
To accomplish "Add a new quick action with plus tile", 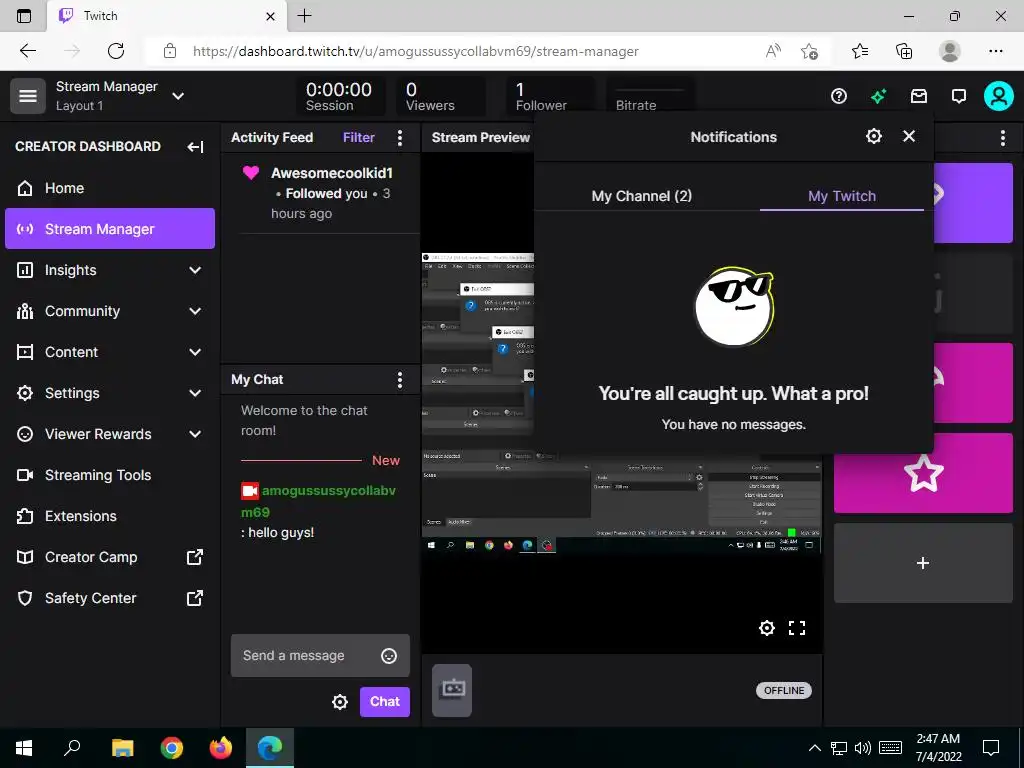I will pos(923,563).
